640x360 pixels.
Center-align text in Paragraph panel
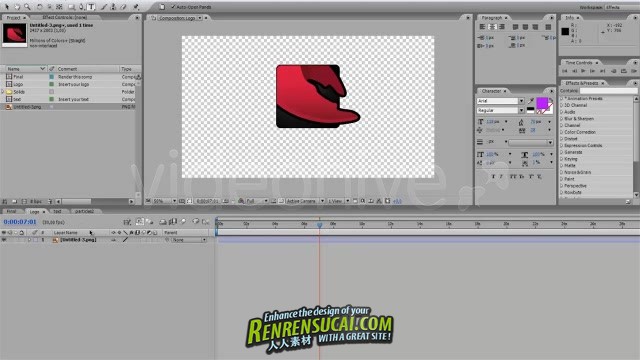pyautogui.click(x=492, y=27)
